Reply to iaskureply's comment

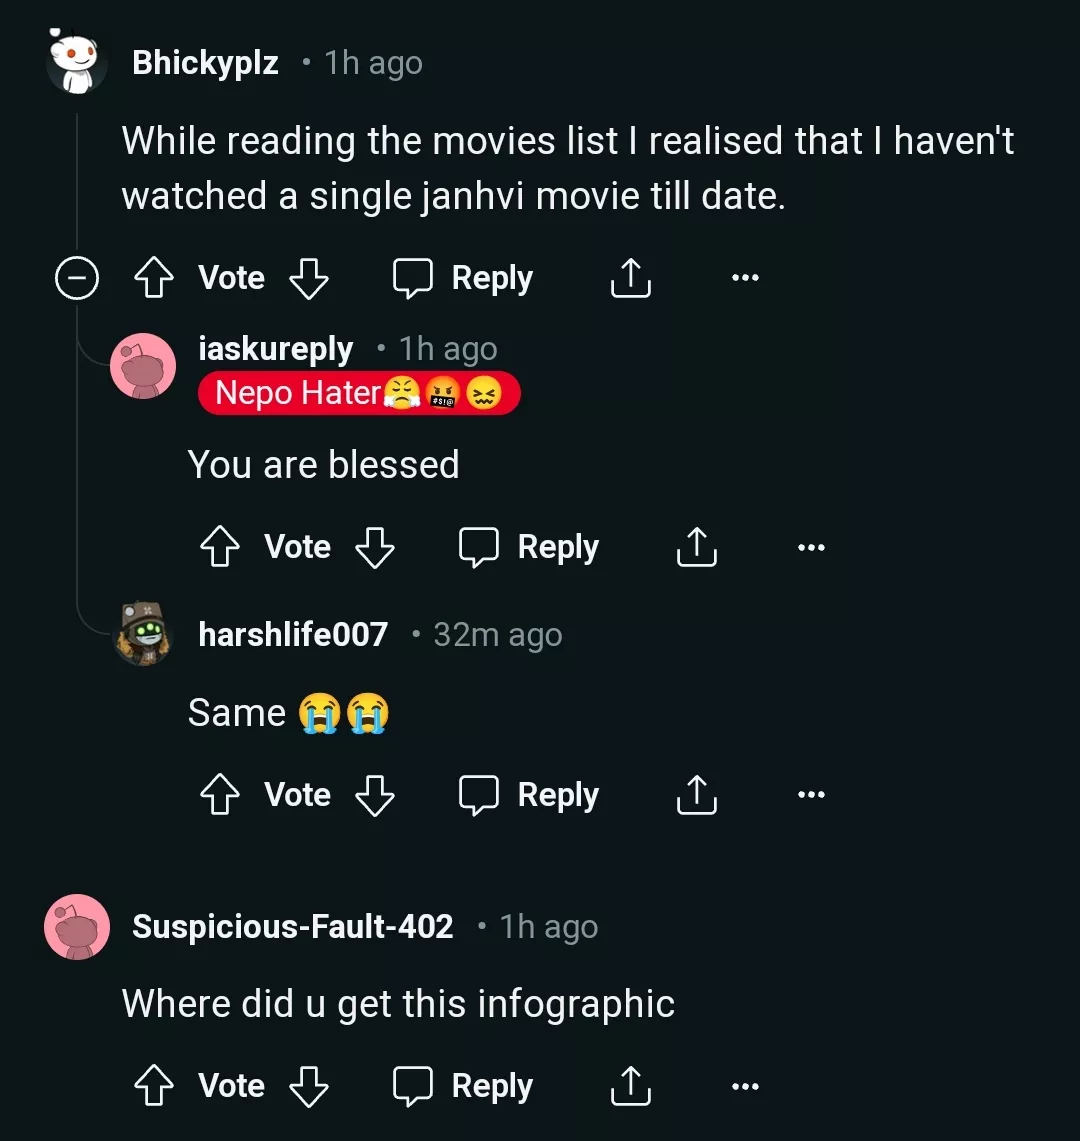pos(529,547)
